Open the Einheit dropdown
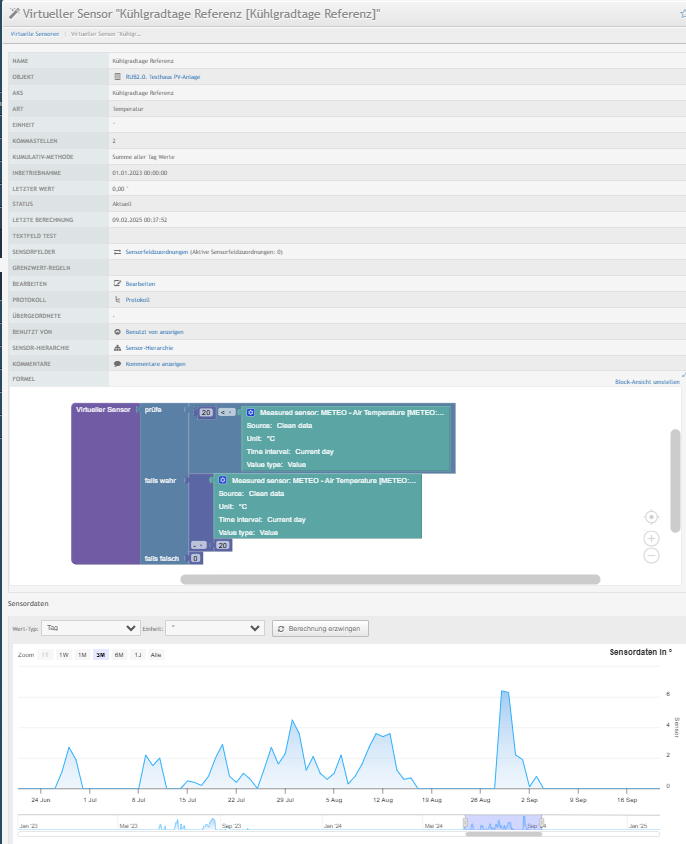Image resolution: width=686 pixels, height=844 pixels. click(215, 628)
